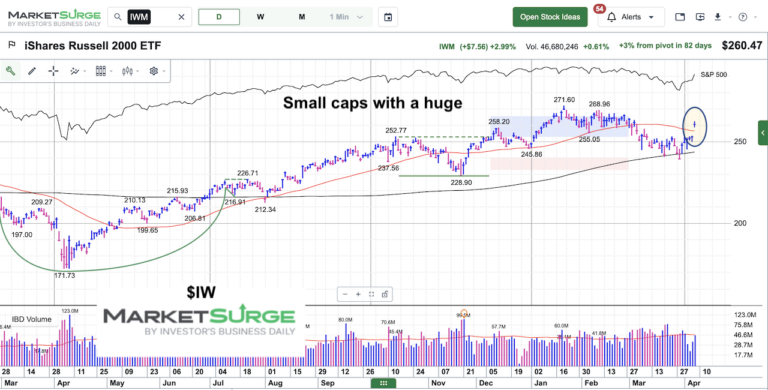Viewport: 768px width, 390px height.
Task: Click the fit-to-screen chart icon
Action: click(x=371, y=294)
